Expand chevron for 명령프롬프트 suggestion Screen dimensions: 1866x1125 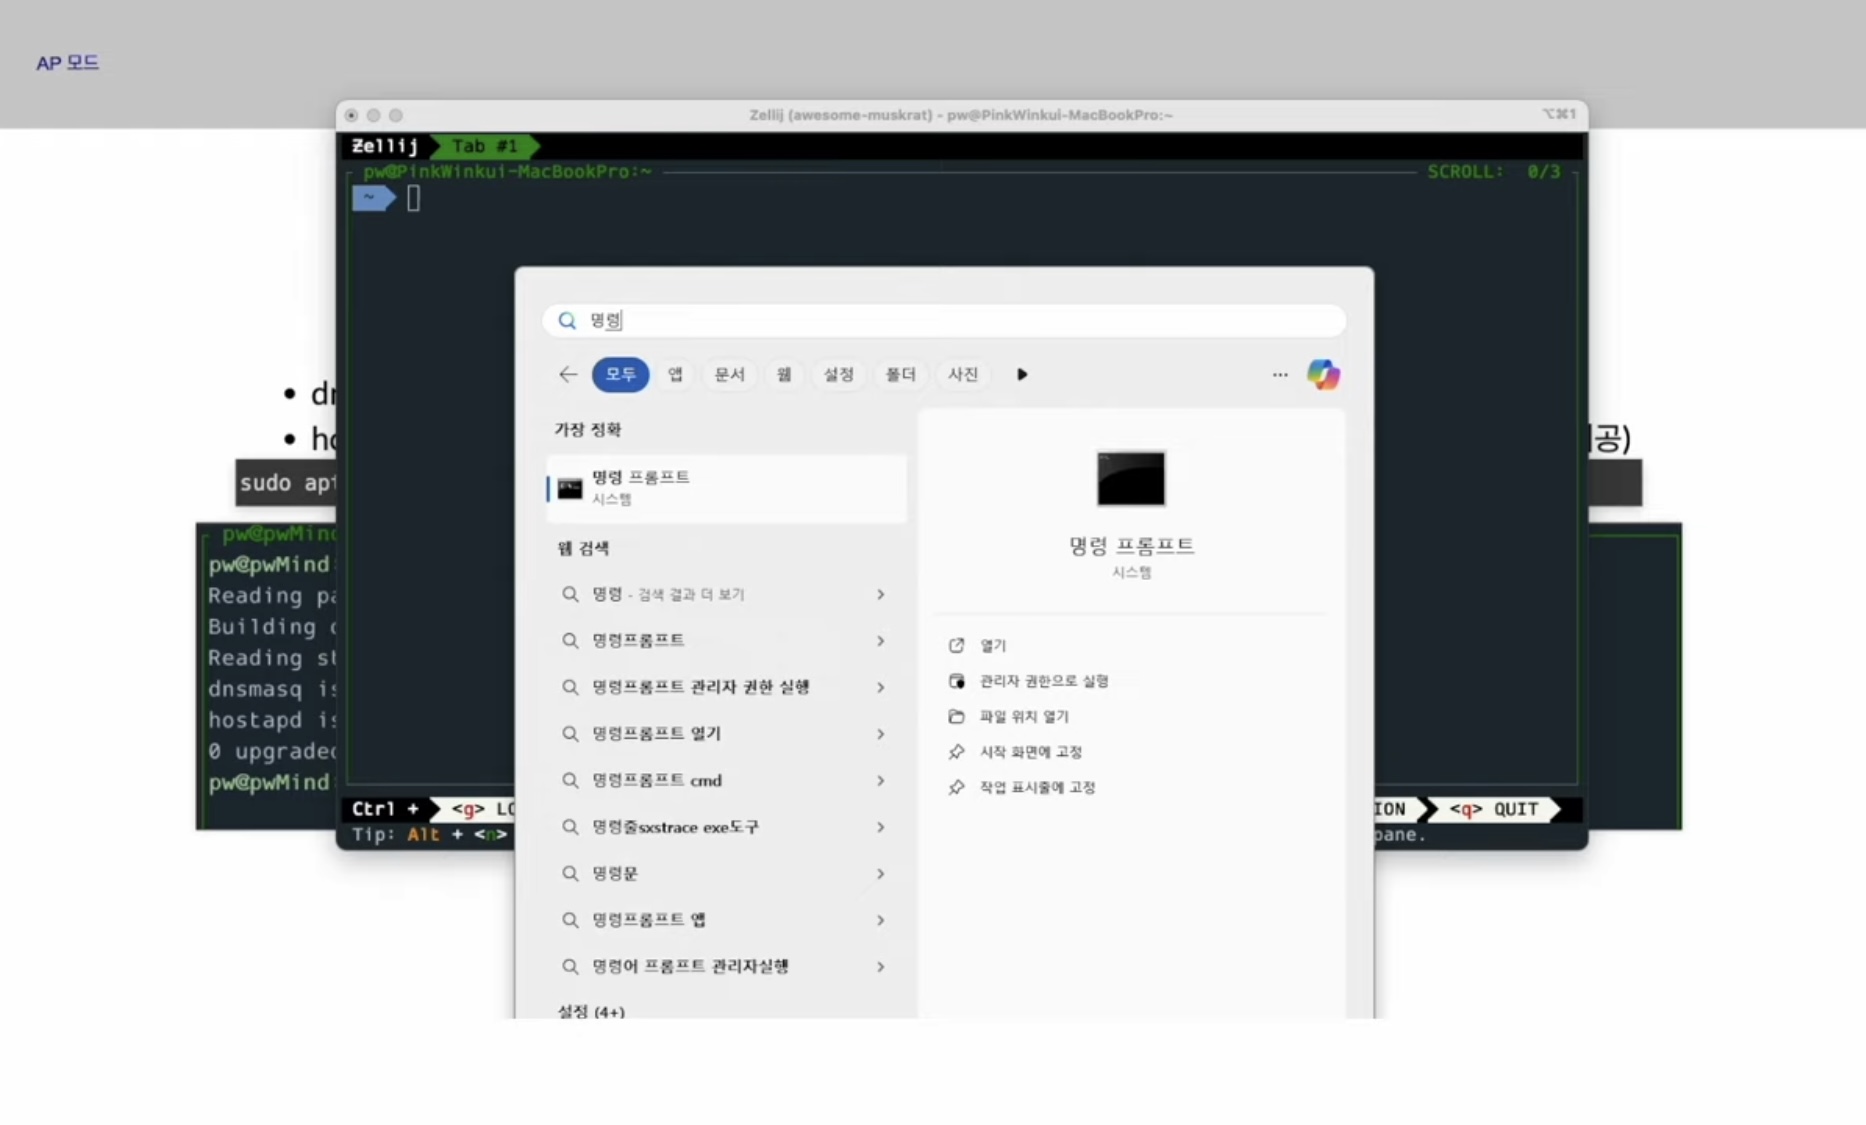click(x=881, y=640)
